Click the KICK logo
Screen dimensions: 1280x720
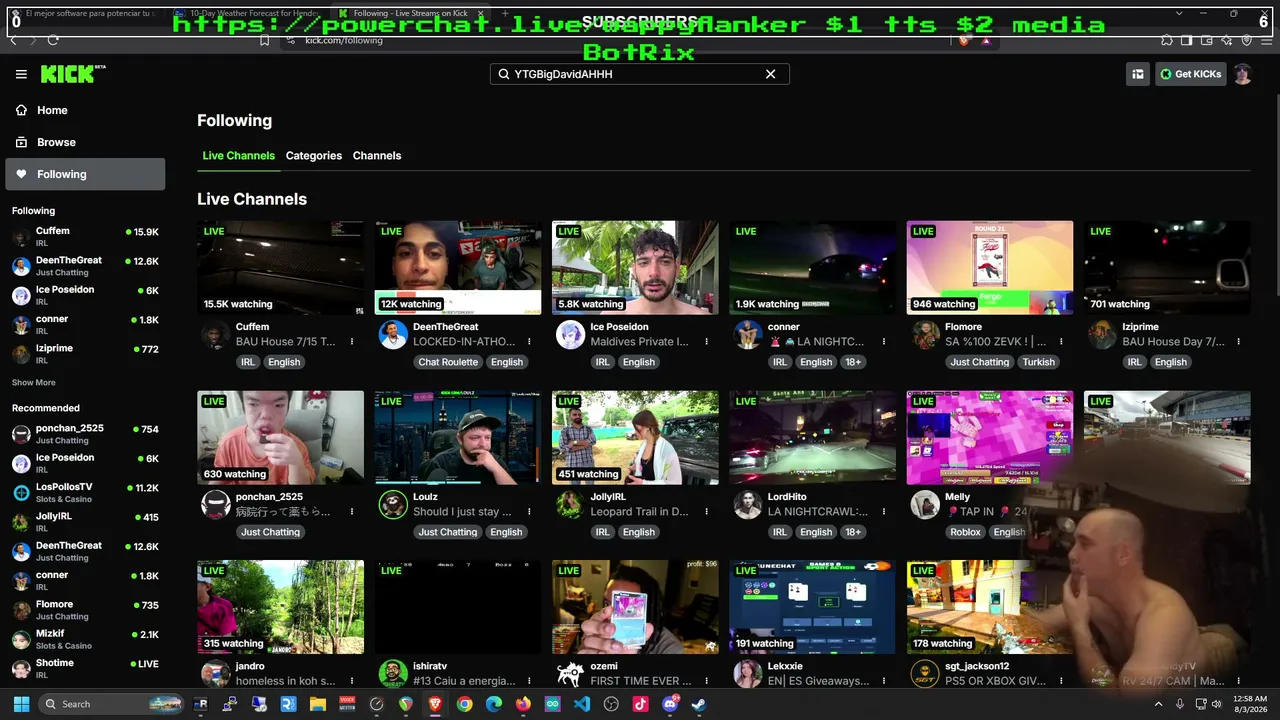click(x=72, y=74)
